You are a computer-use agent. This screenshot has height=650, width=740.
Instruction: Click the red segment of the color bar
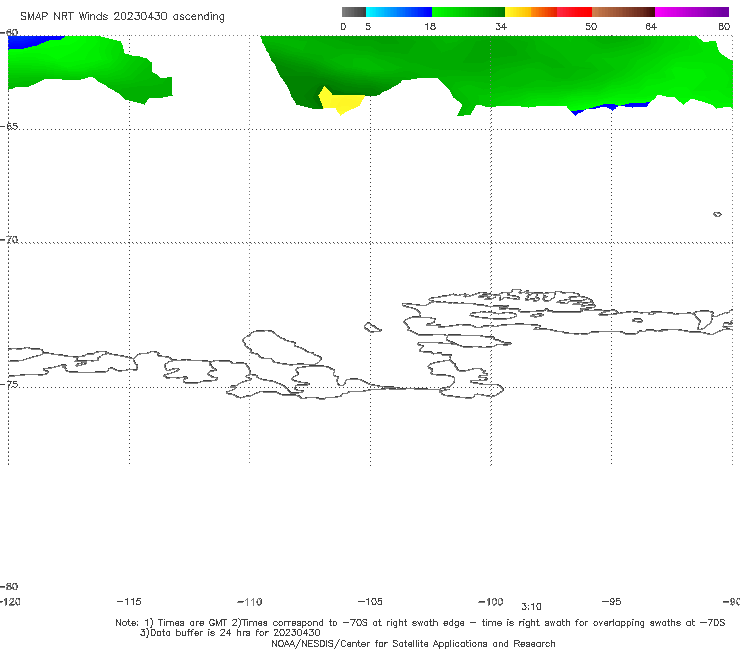pos(575,12)
